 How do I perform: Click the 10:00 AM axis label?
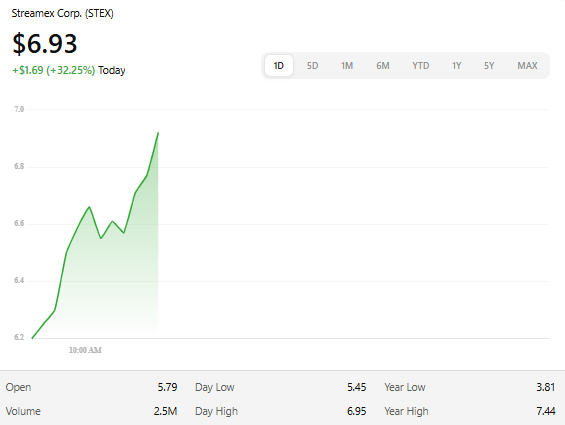click(85, 350)
